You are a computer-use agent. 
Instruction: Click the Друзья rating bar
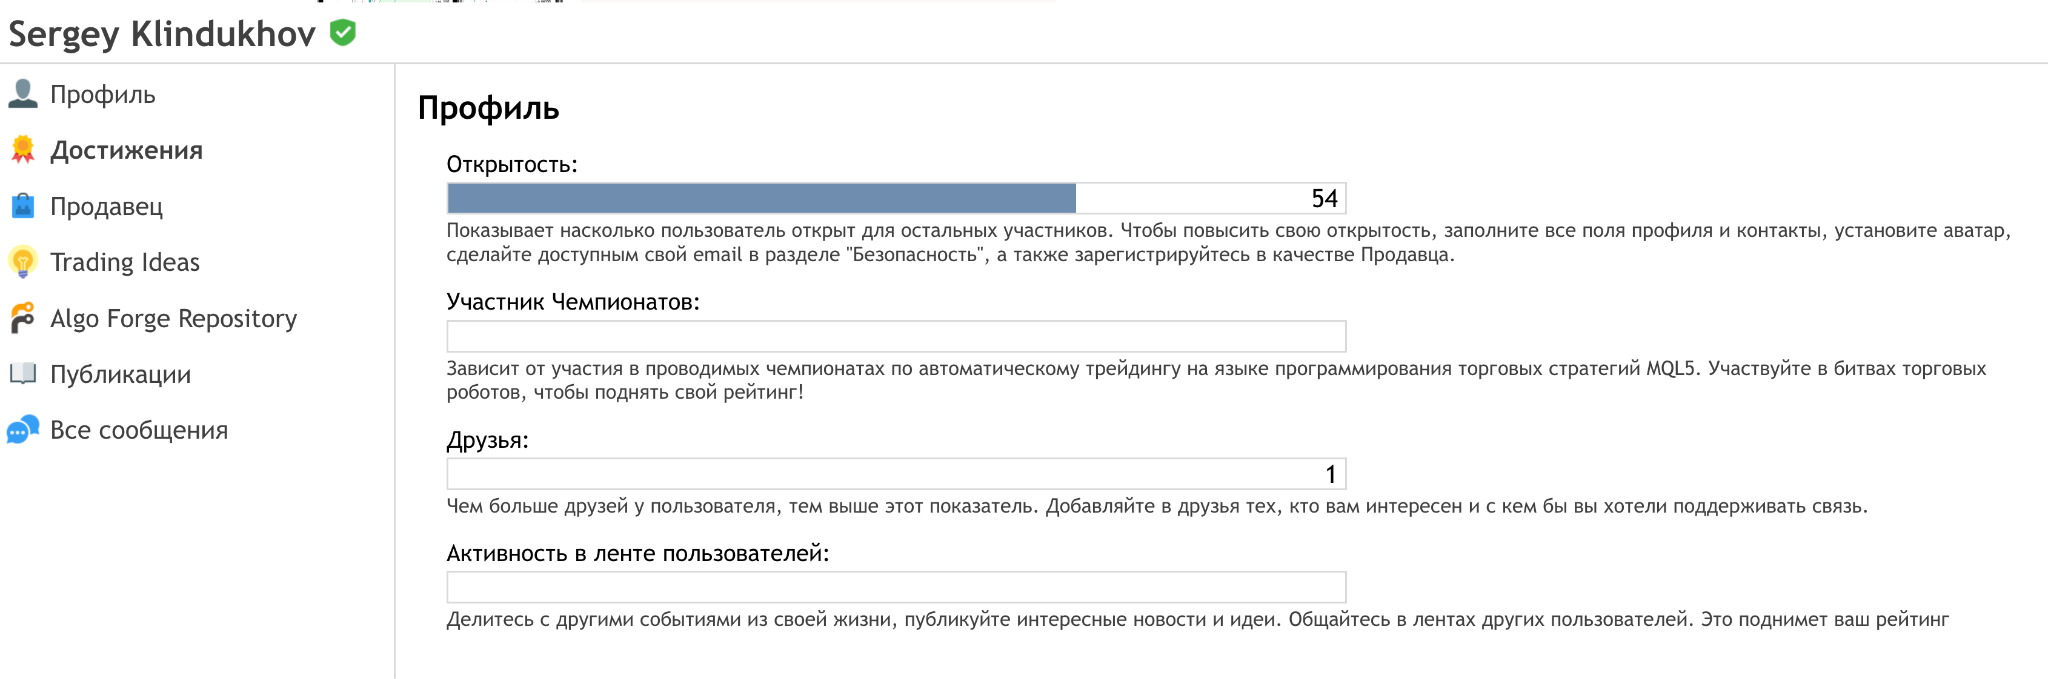[896, 473]
